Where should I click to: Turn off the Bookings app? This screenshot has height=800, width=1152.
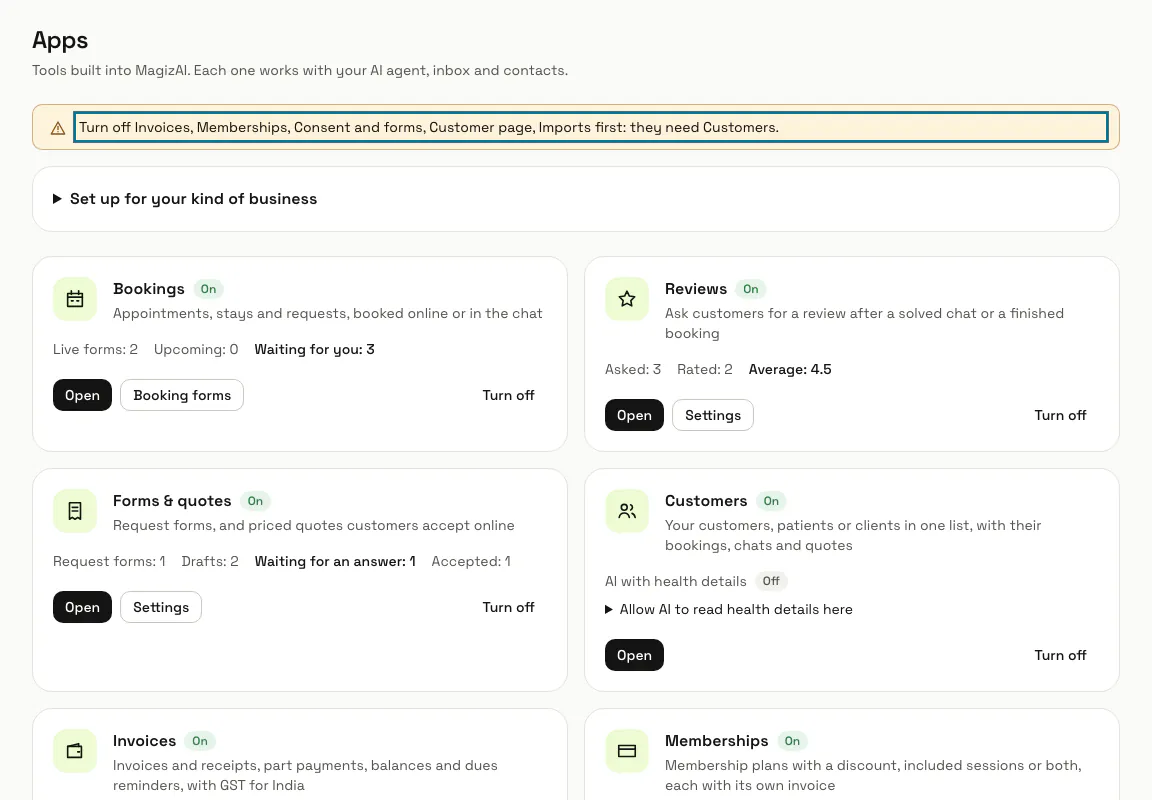click(x=508, y=395)
